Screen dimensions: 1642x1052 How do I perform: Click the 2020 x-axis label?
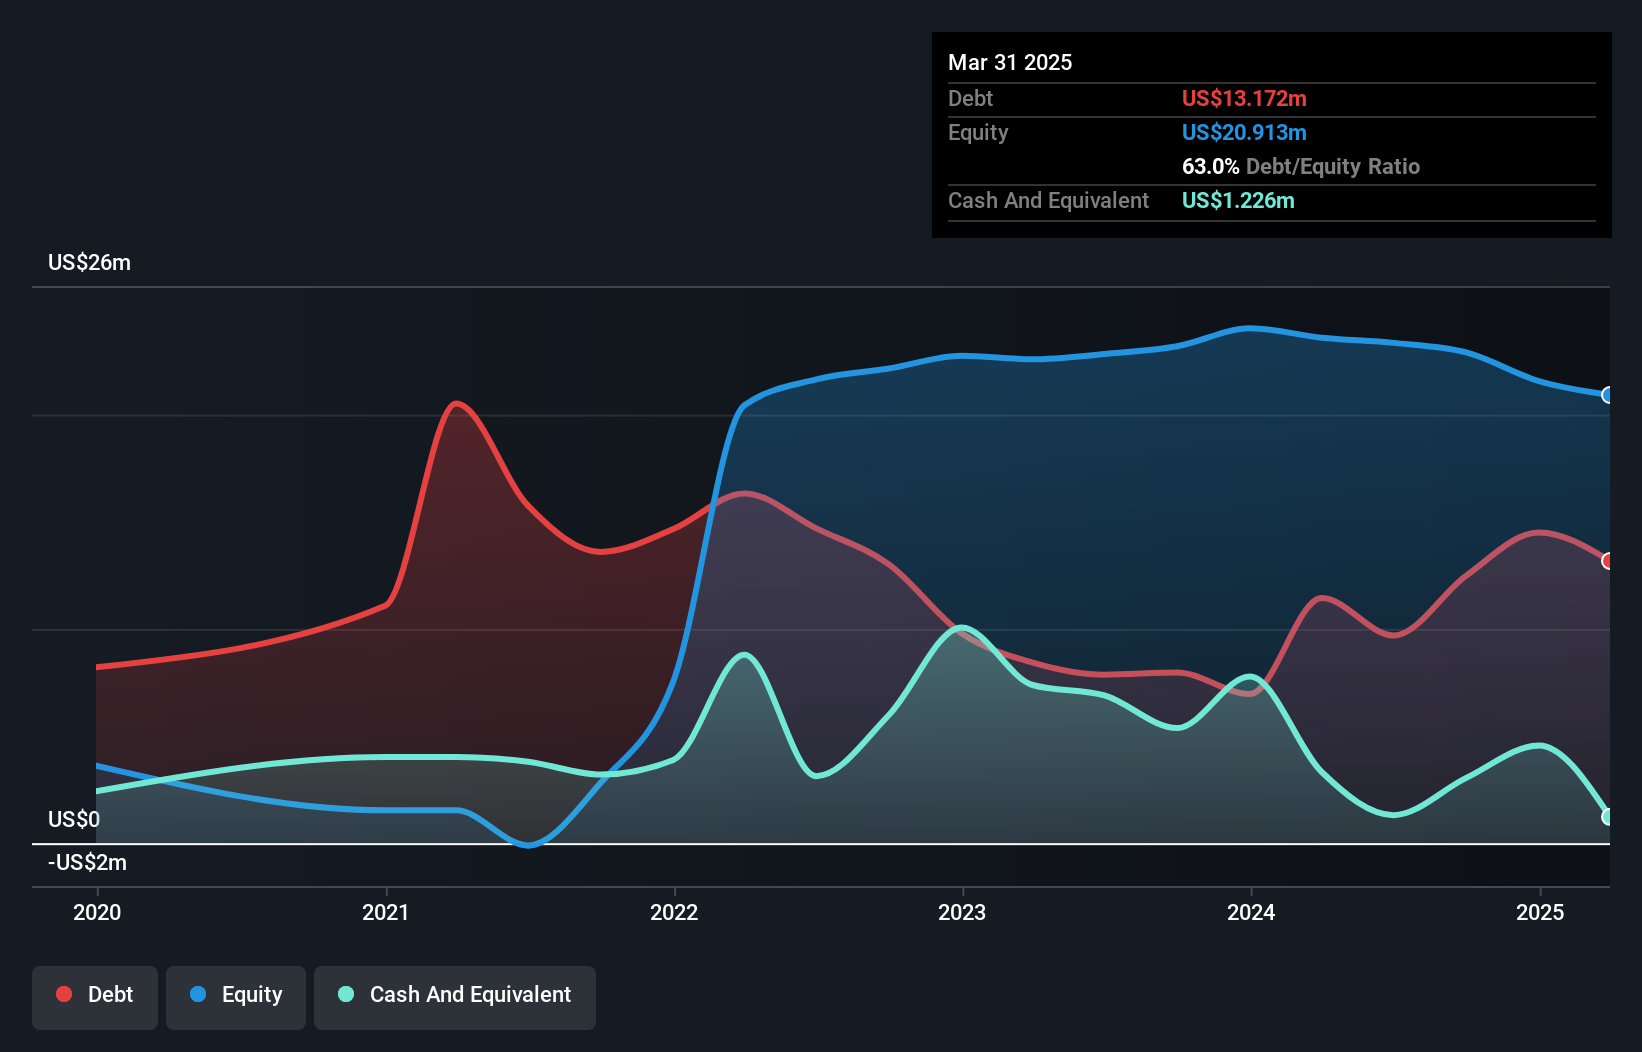click(97, 912)
